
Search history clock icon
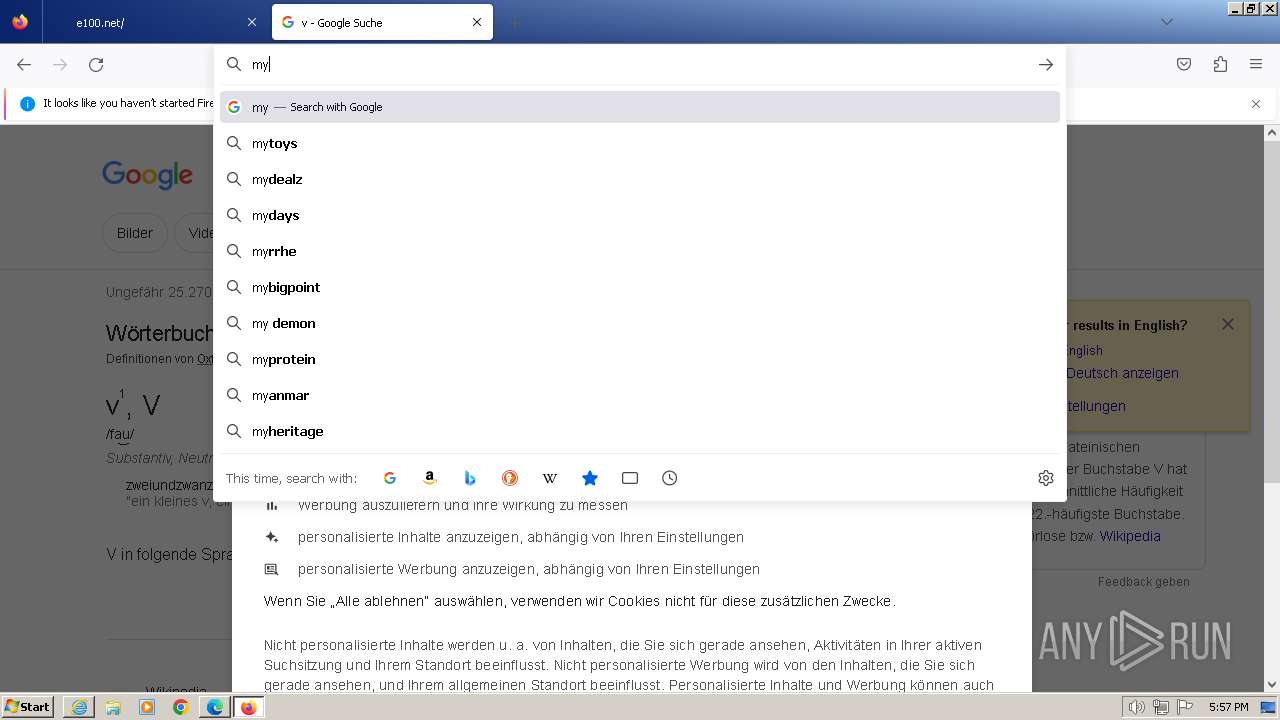coord(670,478)
